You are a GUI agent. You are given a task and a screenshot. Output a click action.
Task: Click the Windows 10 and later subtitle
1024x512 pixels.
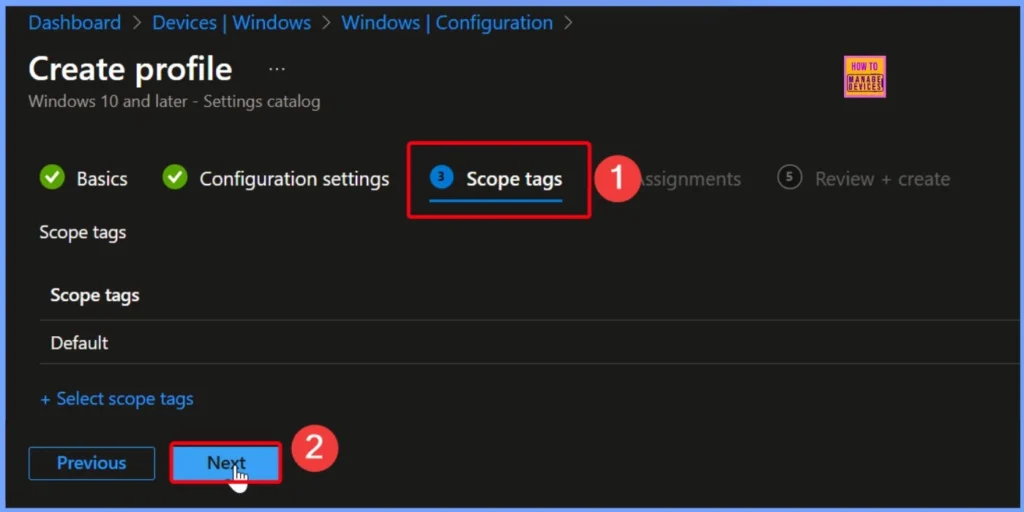(174, 103)
